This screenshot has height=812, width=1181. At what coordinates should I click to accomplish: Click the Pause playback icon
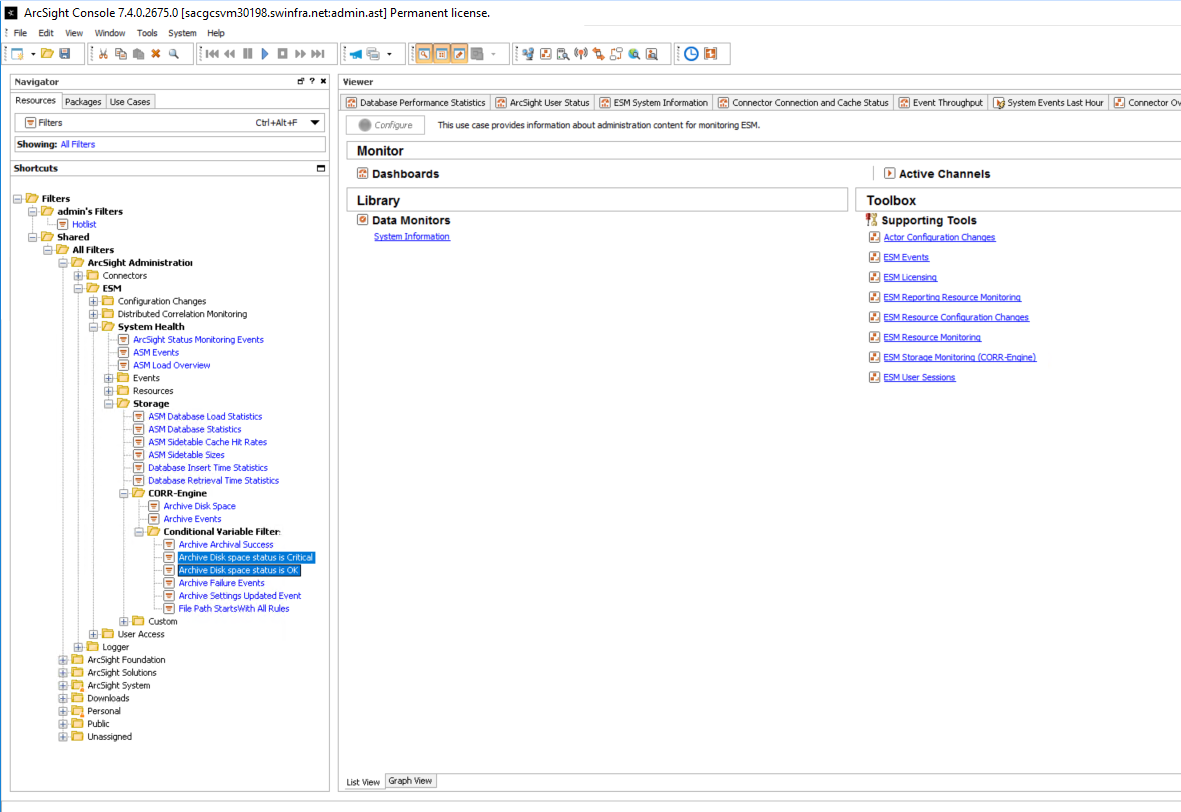coord(248,54)
